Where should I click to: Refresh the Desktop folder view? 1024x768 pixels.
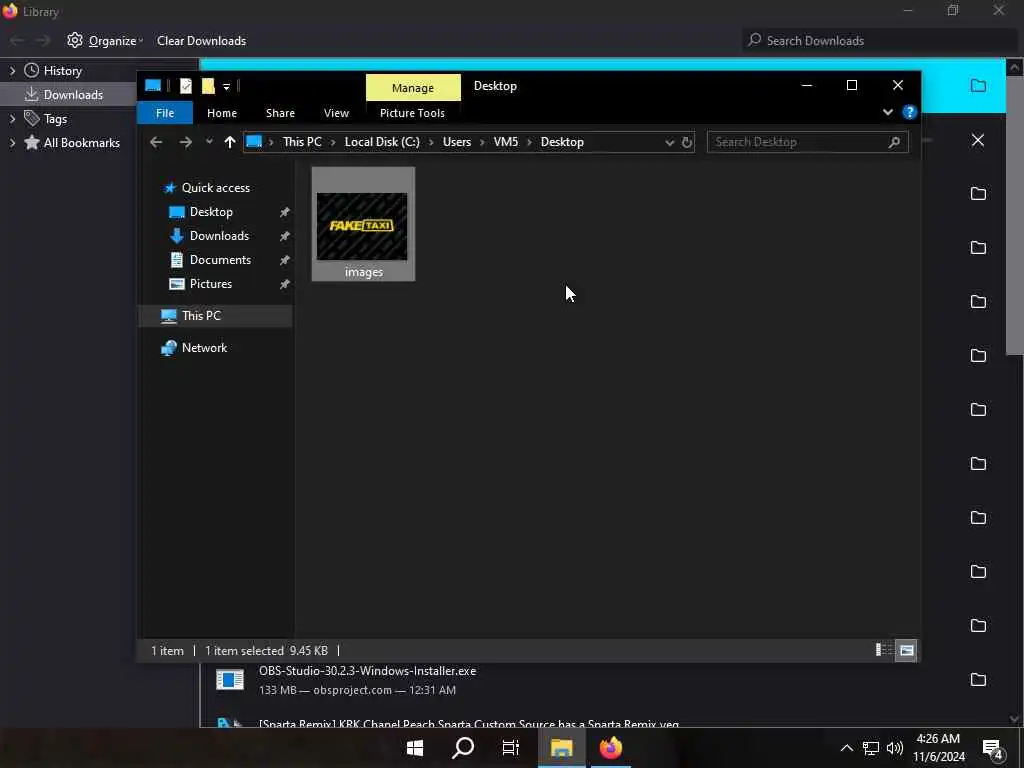coord(686,142)
